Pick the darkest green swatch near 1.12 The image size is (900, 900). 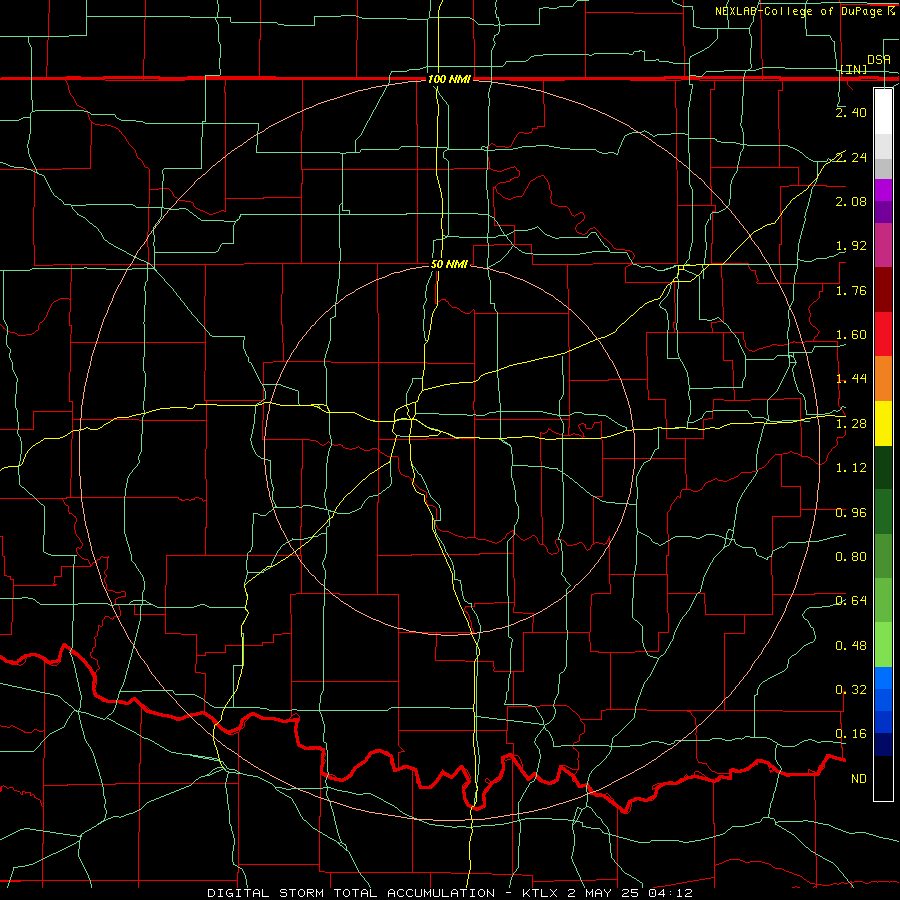coord(883,468)
